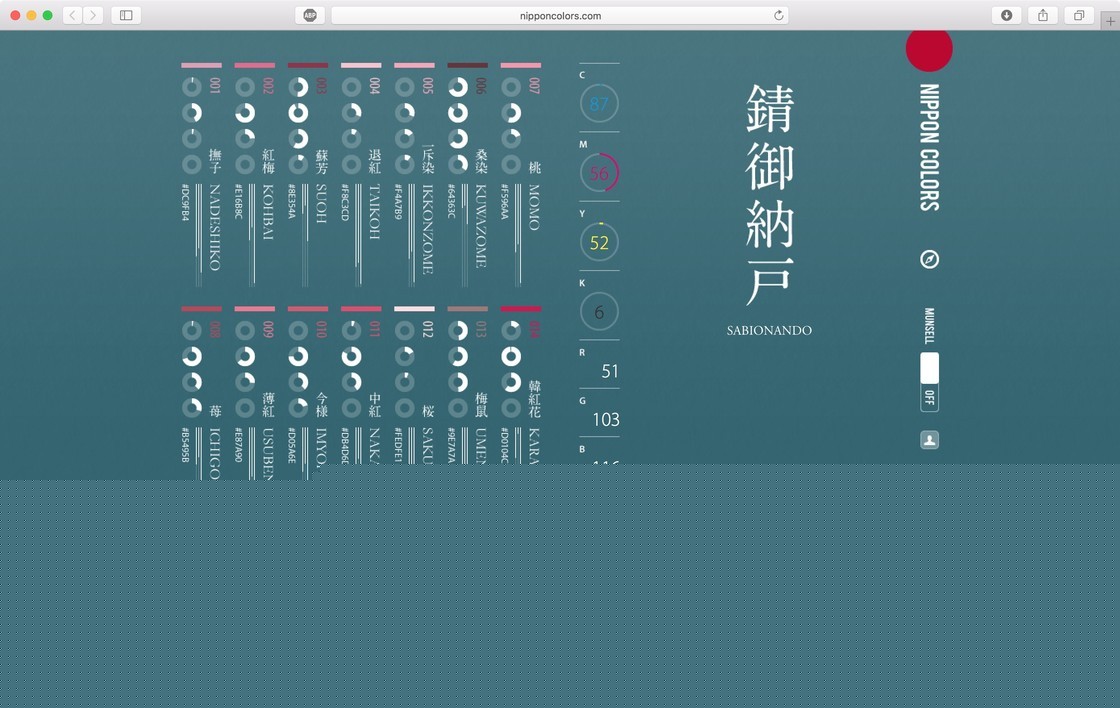Screen dimensions: 1120x708
Task: Open a new tab with plus button
Action: click(1110, 21)
